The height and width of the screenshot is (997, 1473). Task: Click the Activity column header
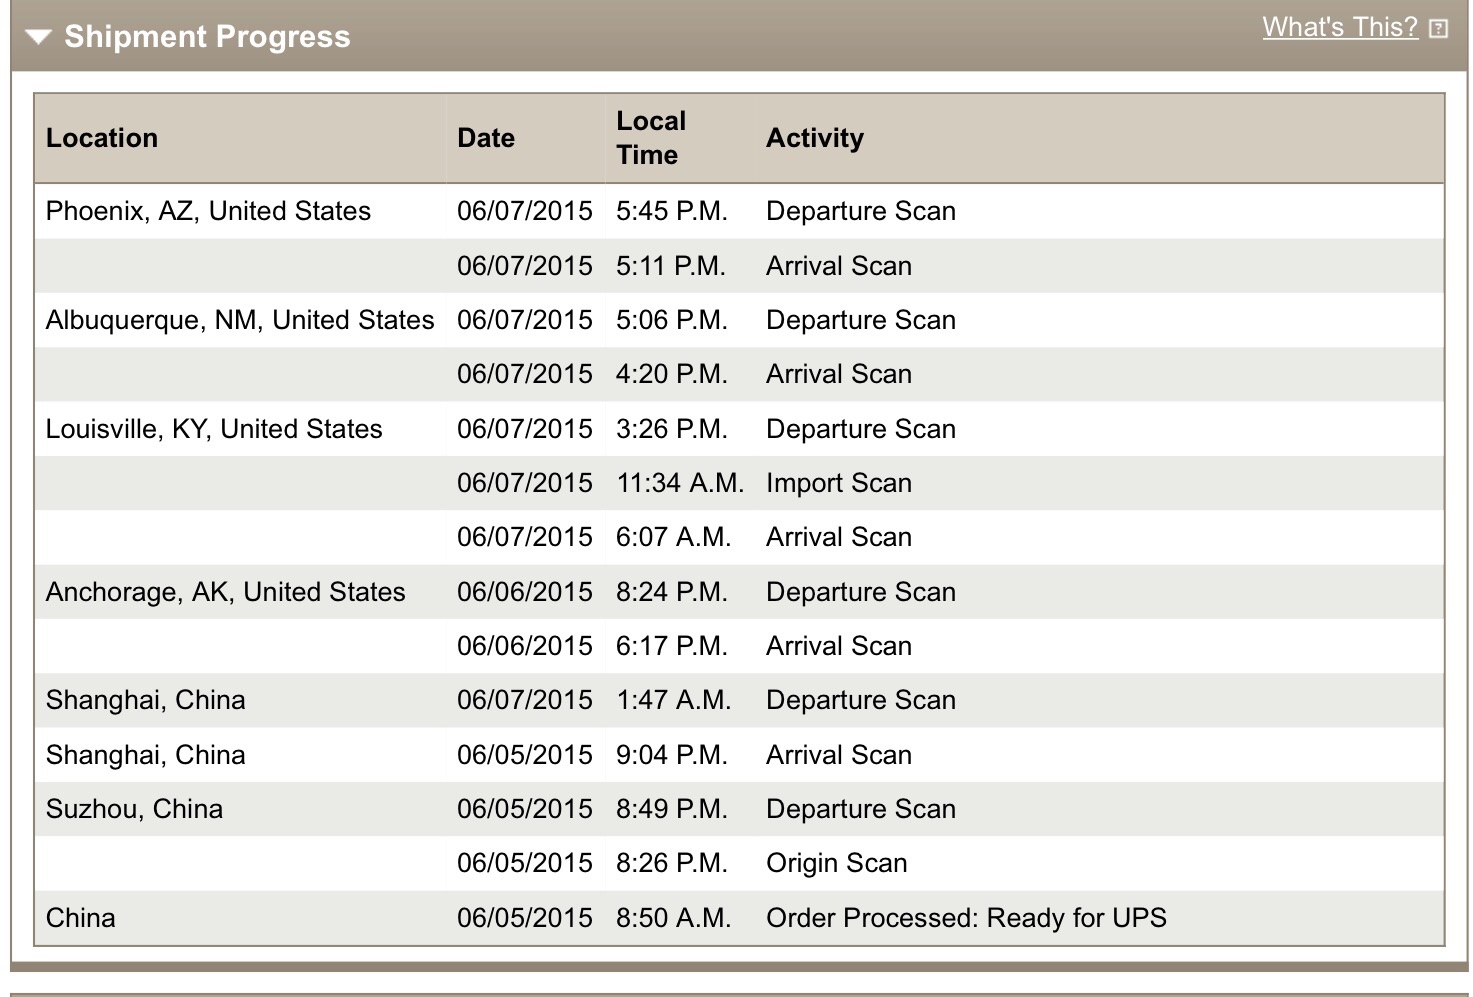pos(815,138)
